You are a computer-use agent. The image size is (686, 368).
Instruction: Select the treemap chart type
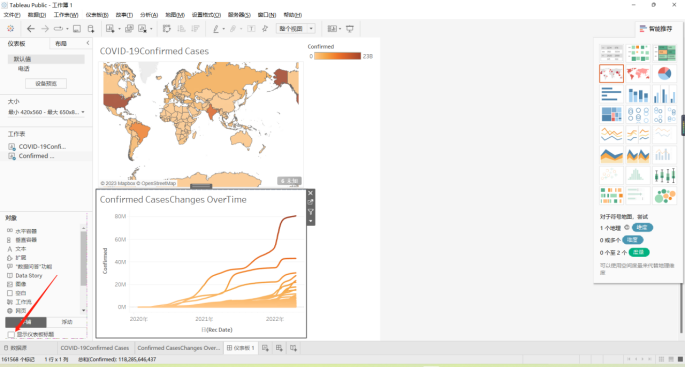click(x=611, y=114)
